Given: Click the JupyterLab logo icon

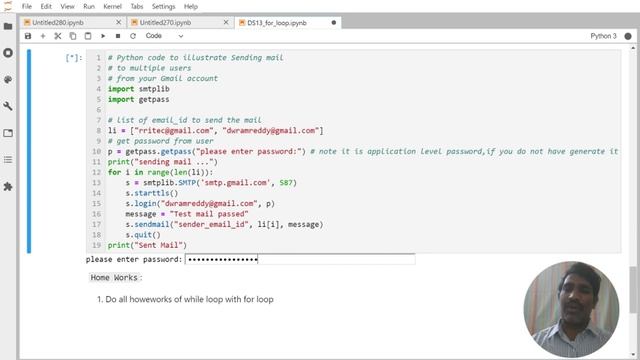Looking at the screenshot, I should (8, 6).
